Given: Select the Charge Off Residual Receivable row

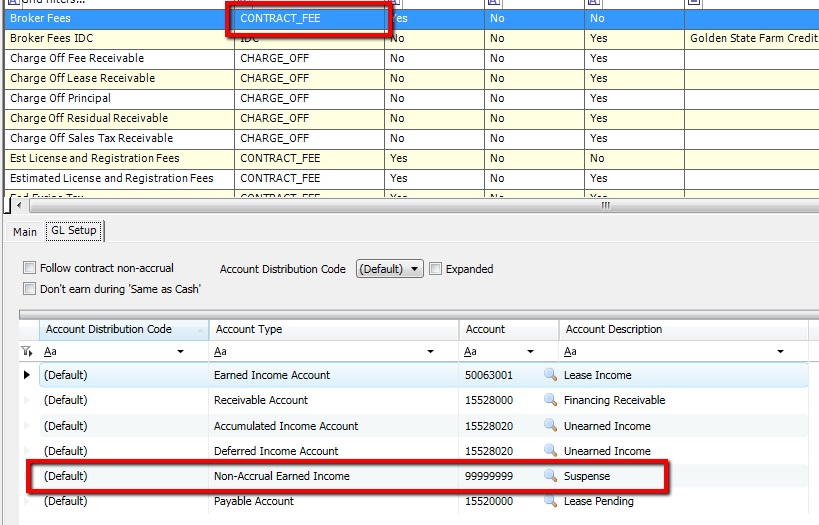Looking at the screenshot, I should pyautogui.click(x=412, y=118).
